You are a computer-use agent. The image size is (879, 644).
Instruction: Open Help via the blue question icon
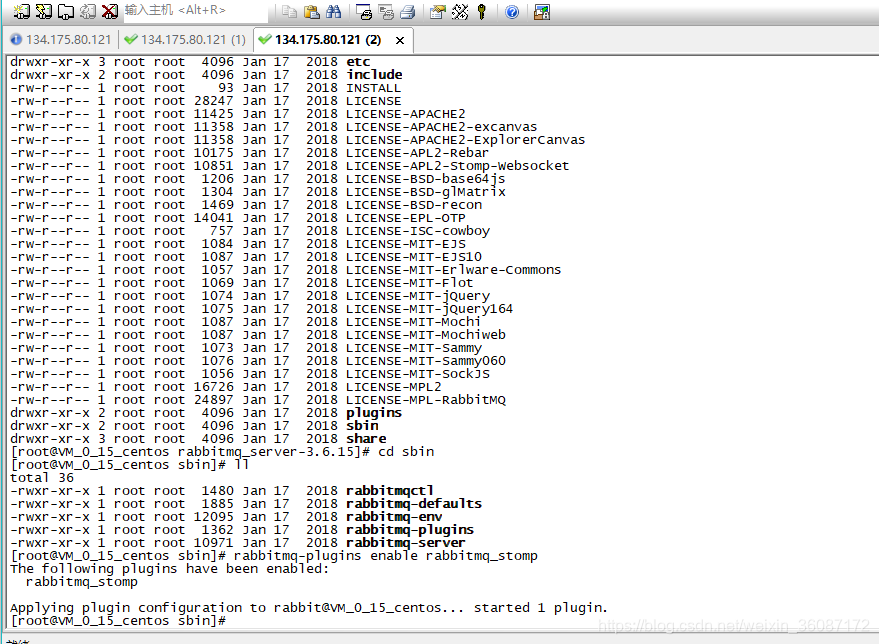coord(512,11)
